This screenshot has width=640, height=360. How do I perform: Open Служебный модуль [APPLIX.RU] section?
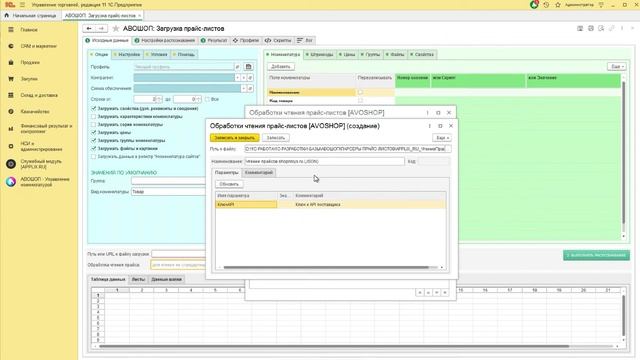pyautogui.click(x=41, y=164)
